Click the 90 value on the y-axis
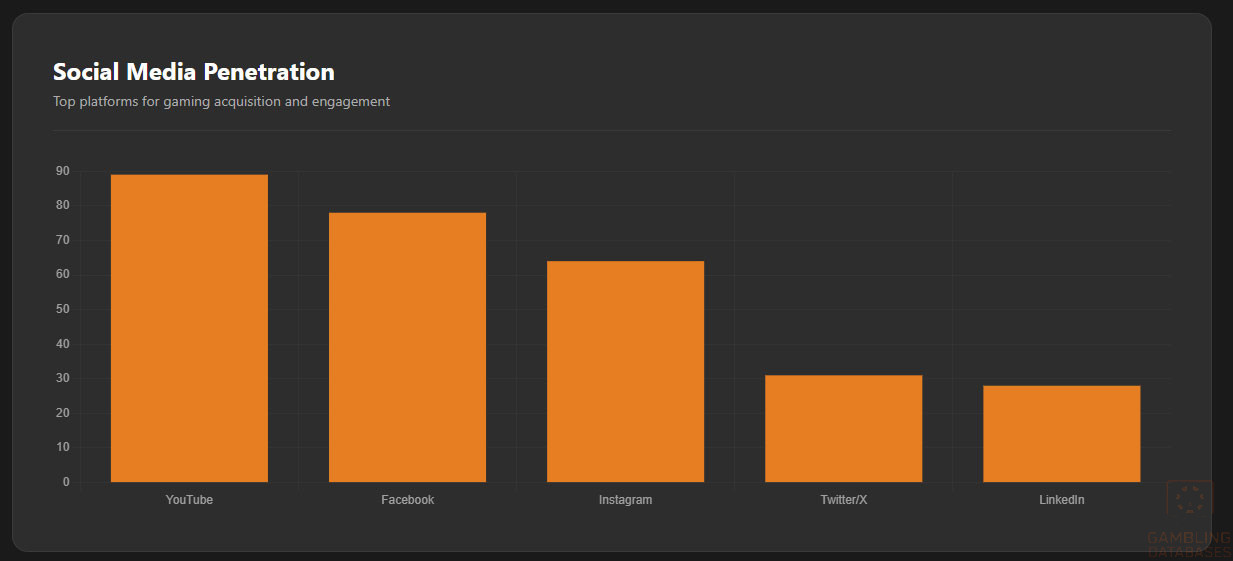This screenshot has width=1233, height=561. tap(63, 171)
